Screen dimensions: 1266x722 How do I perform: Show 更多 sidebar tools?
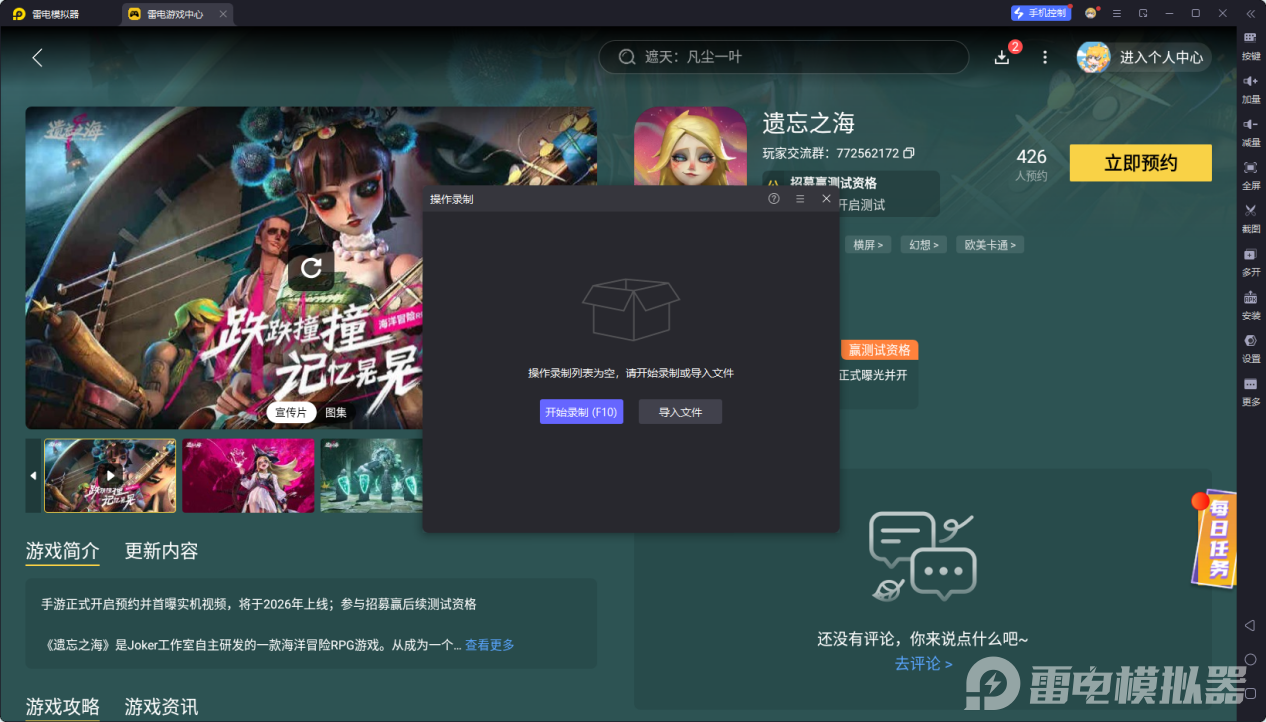[x=1250, y=390]
